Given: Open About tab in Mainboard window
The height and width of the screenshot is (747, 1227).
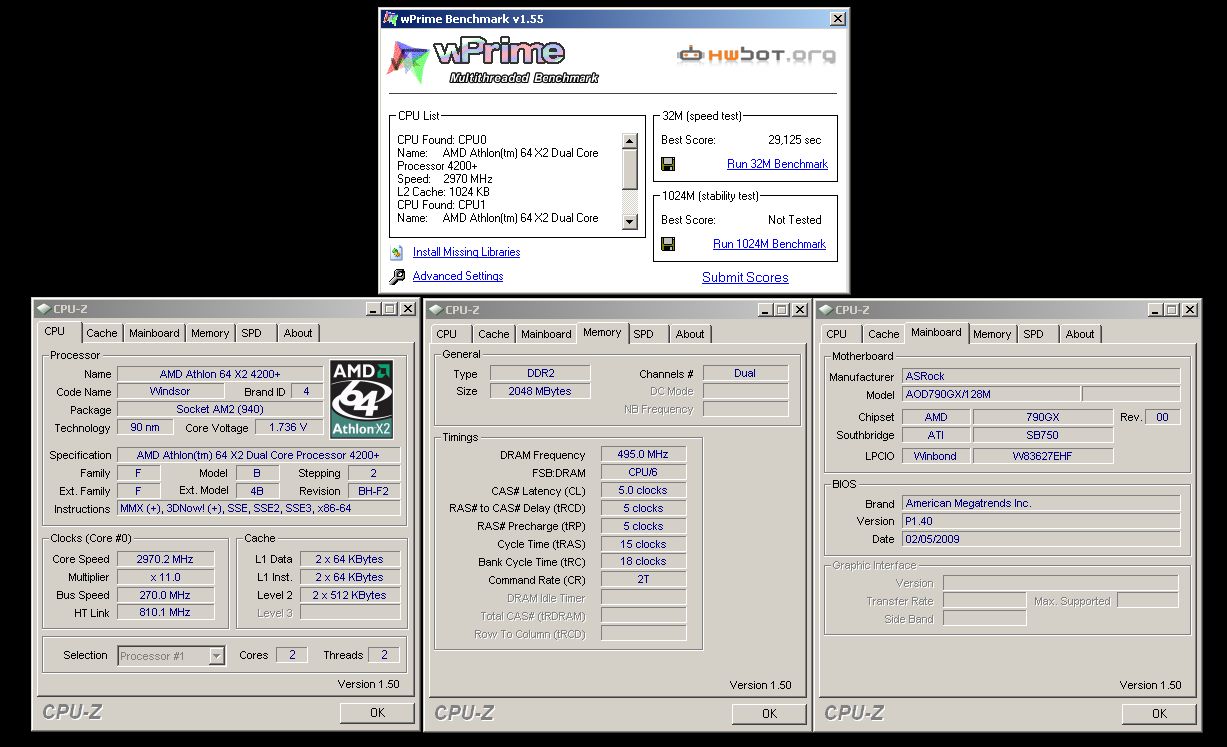Looking at the screenshot, I should coord(1080,334).
